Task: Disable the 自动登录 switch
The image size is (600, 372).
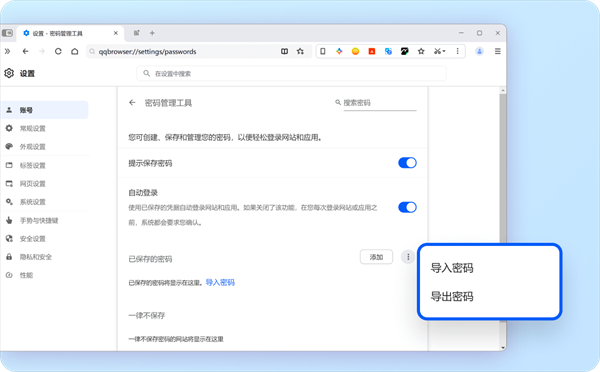Action: pos(407,207)
